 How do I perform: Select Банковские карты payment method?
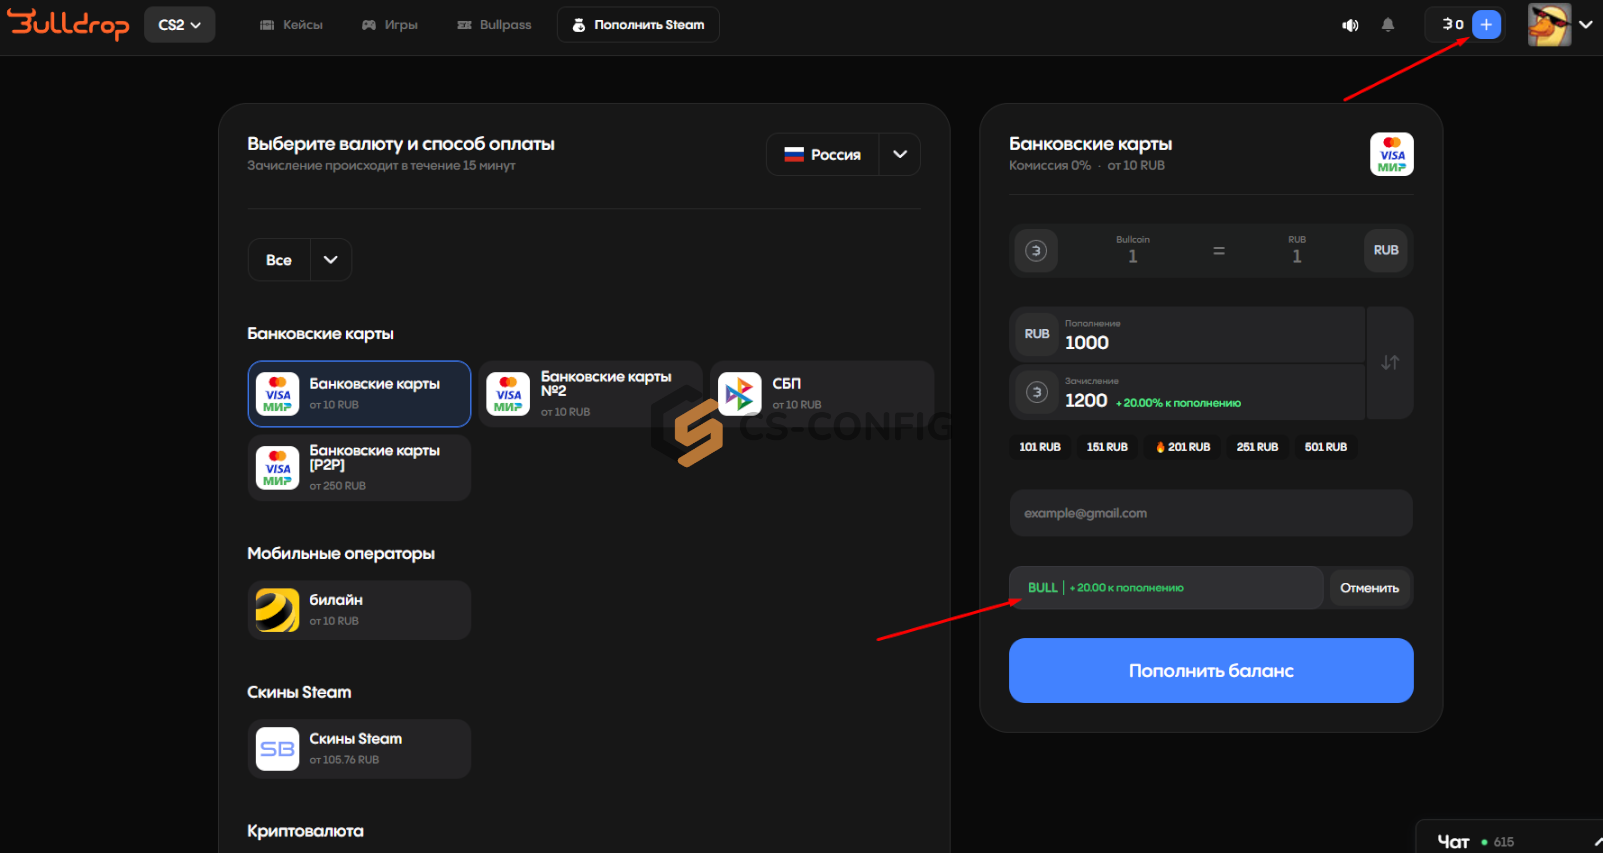359,394
